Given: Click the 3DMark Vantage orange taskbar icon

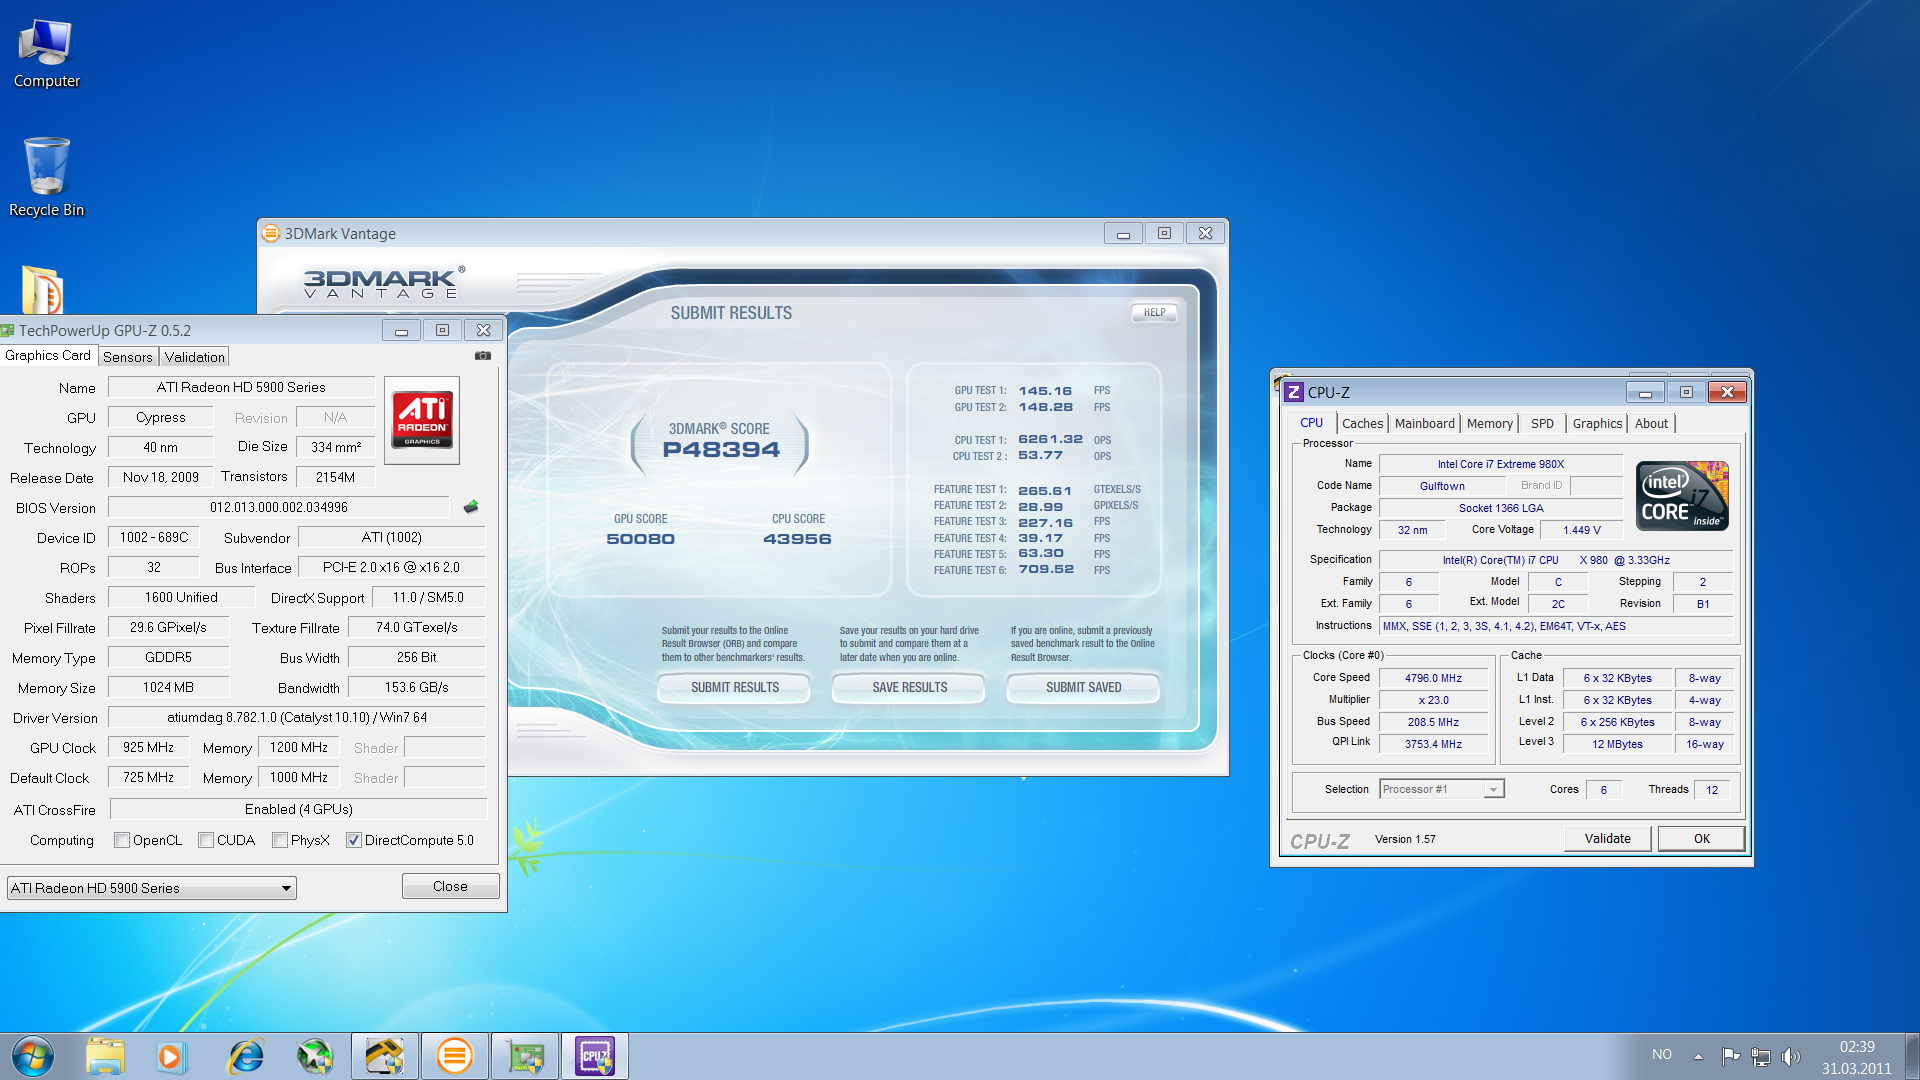Looking at the screenshot, I should [454, 1056].
